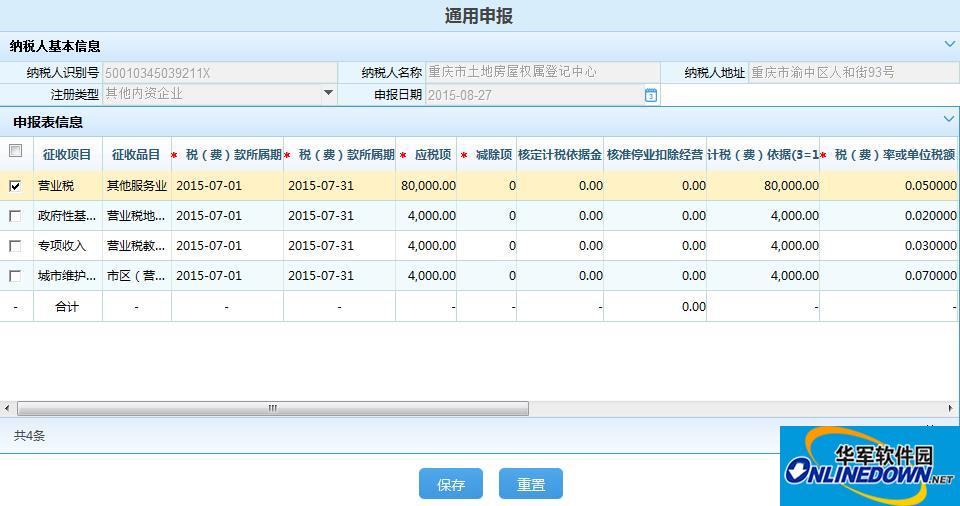Click the 纳税人识别号 input field
This screenshot has width=960, height=506.
coord(220,73)
